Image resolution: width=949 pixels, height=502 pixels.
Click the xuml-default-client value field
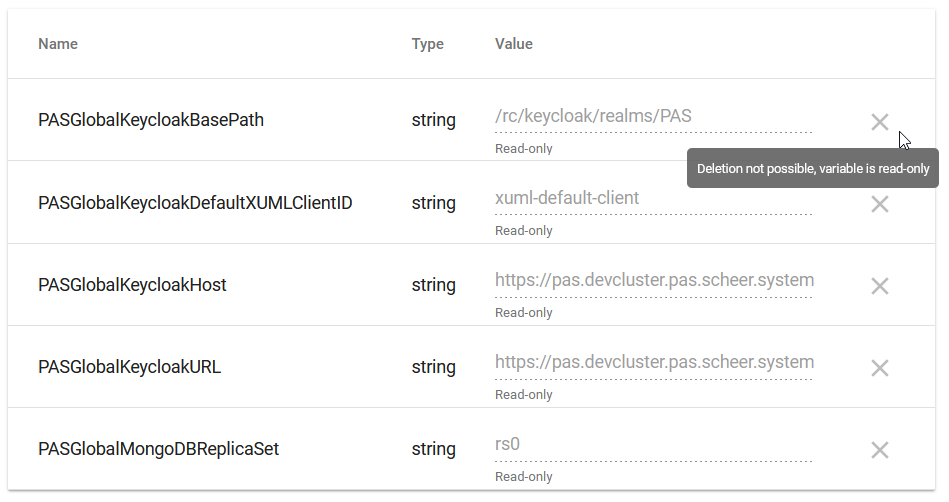pos(653,199)
